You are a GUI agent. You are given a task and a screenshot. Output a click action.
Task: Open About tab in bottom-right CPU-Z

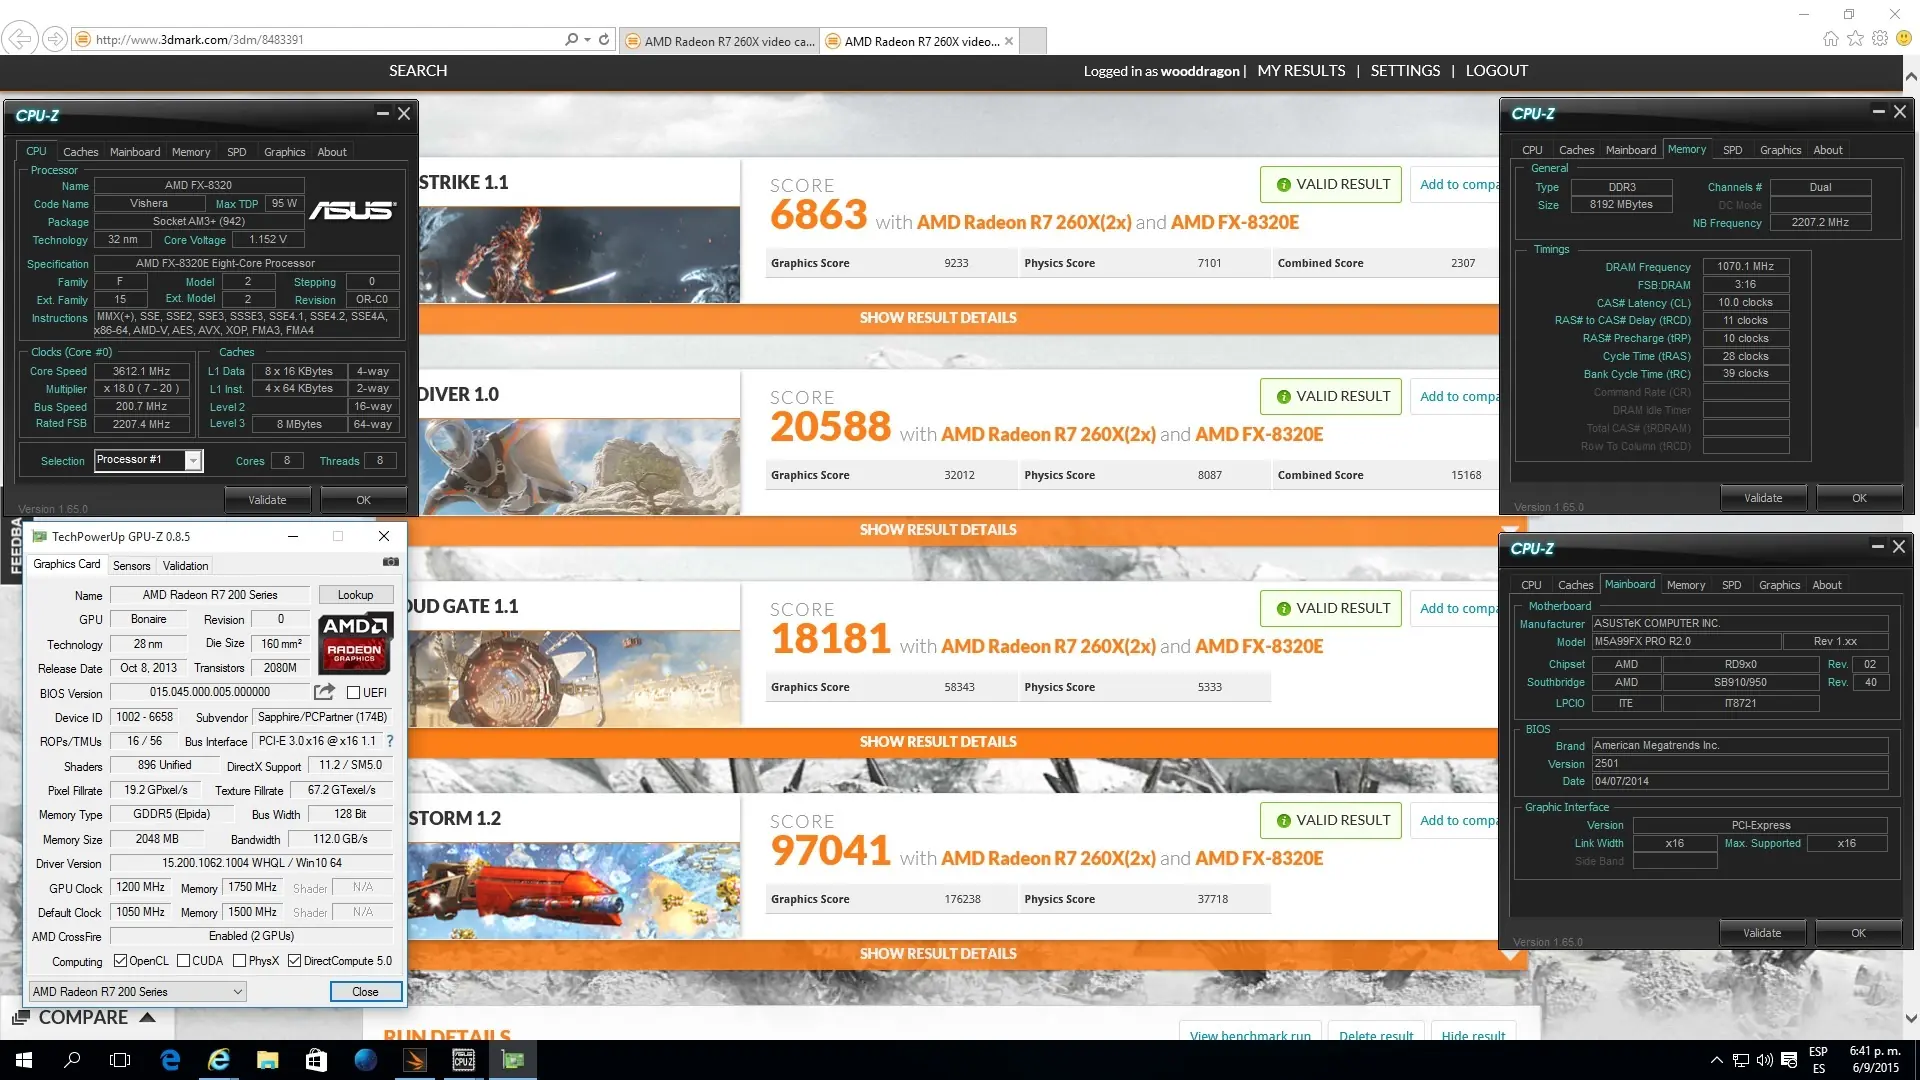[x=1826, y=585]
